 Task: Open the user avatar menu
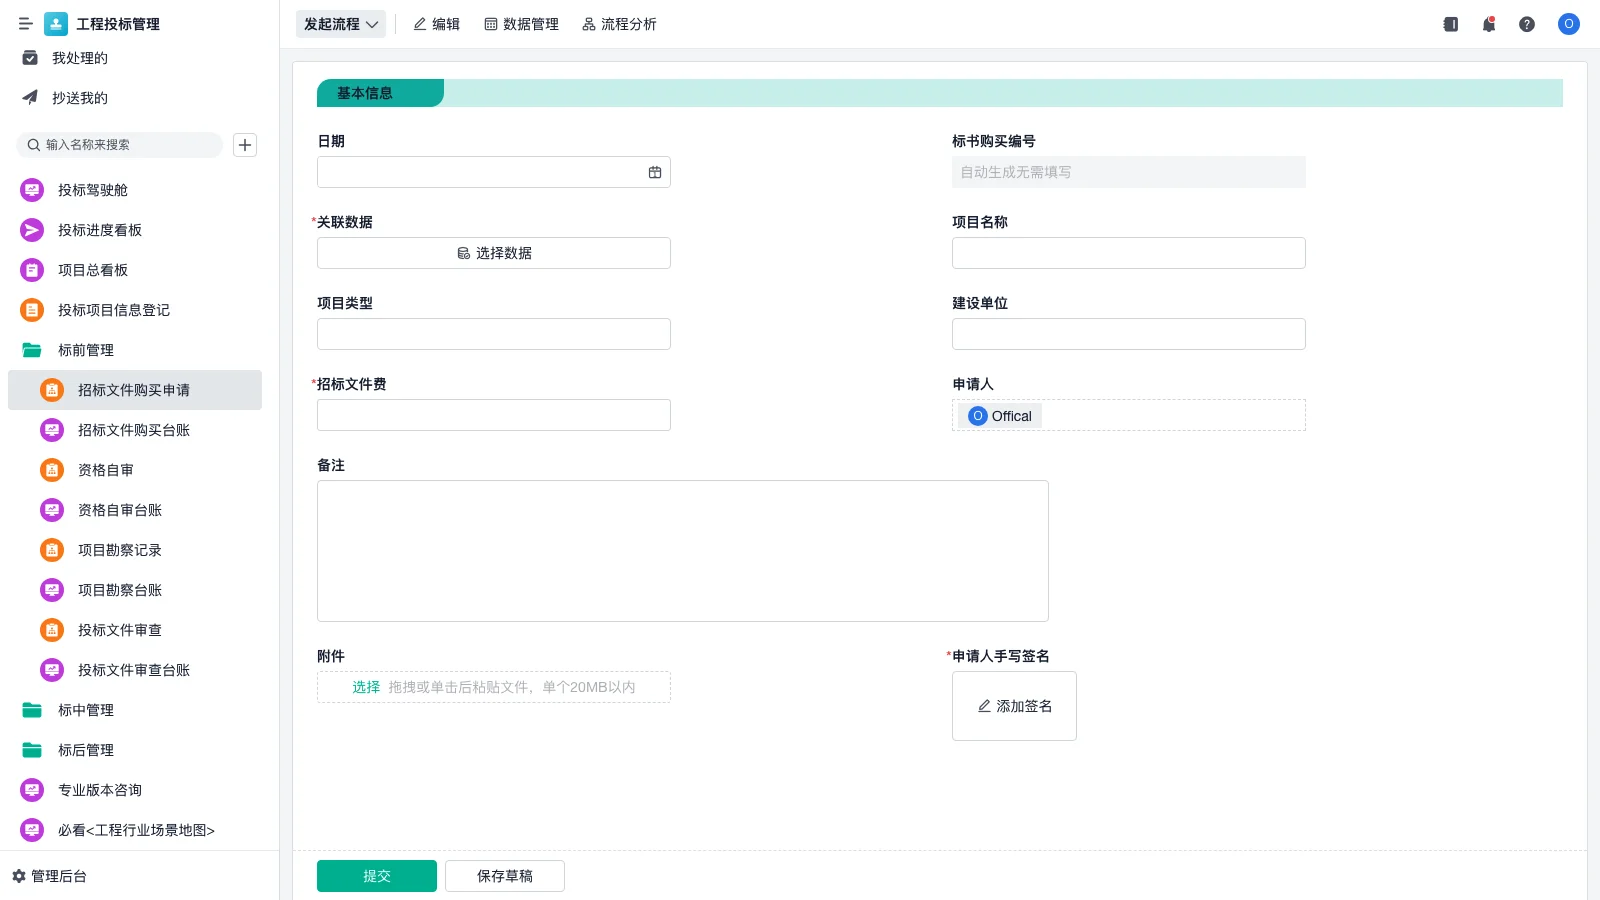pos(1569,24)
